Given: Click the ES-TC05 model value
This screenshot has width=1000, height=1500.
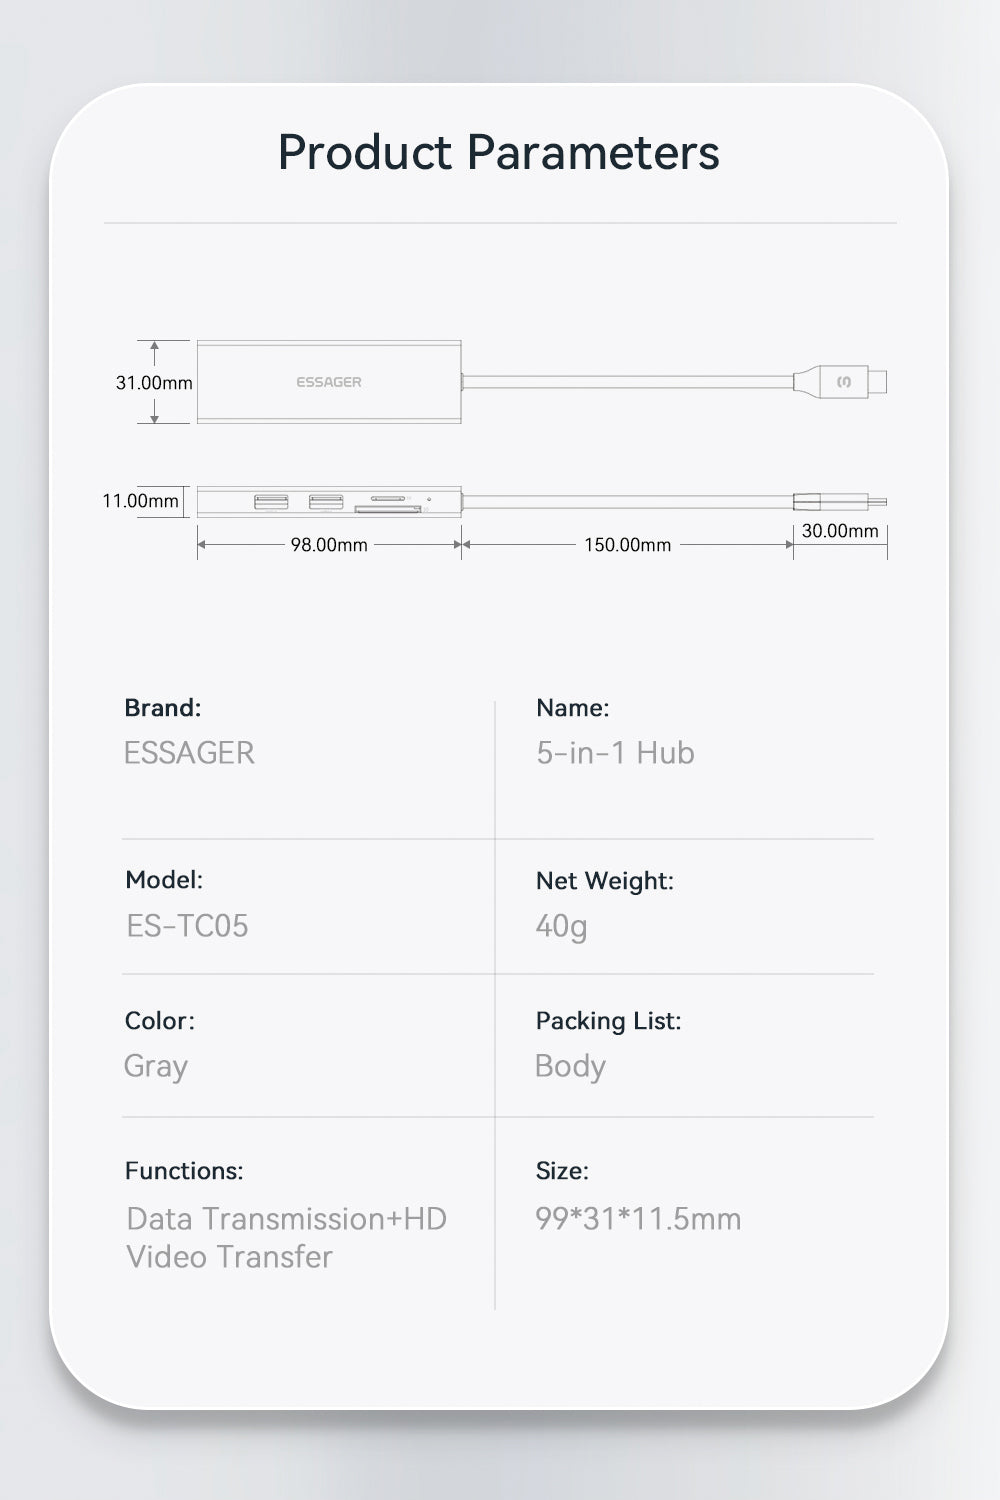Looking at the screenshot, I should click(187, 925).
